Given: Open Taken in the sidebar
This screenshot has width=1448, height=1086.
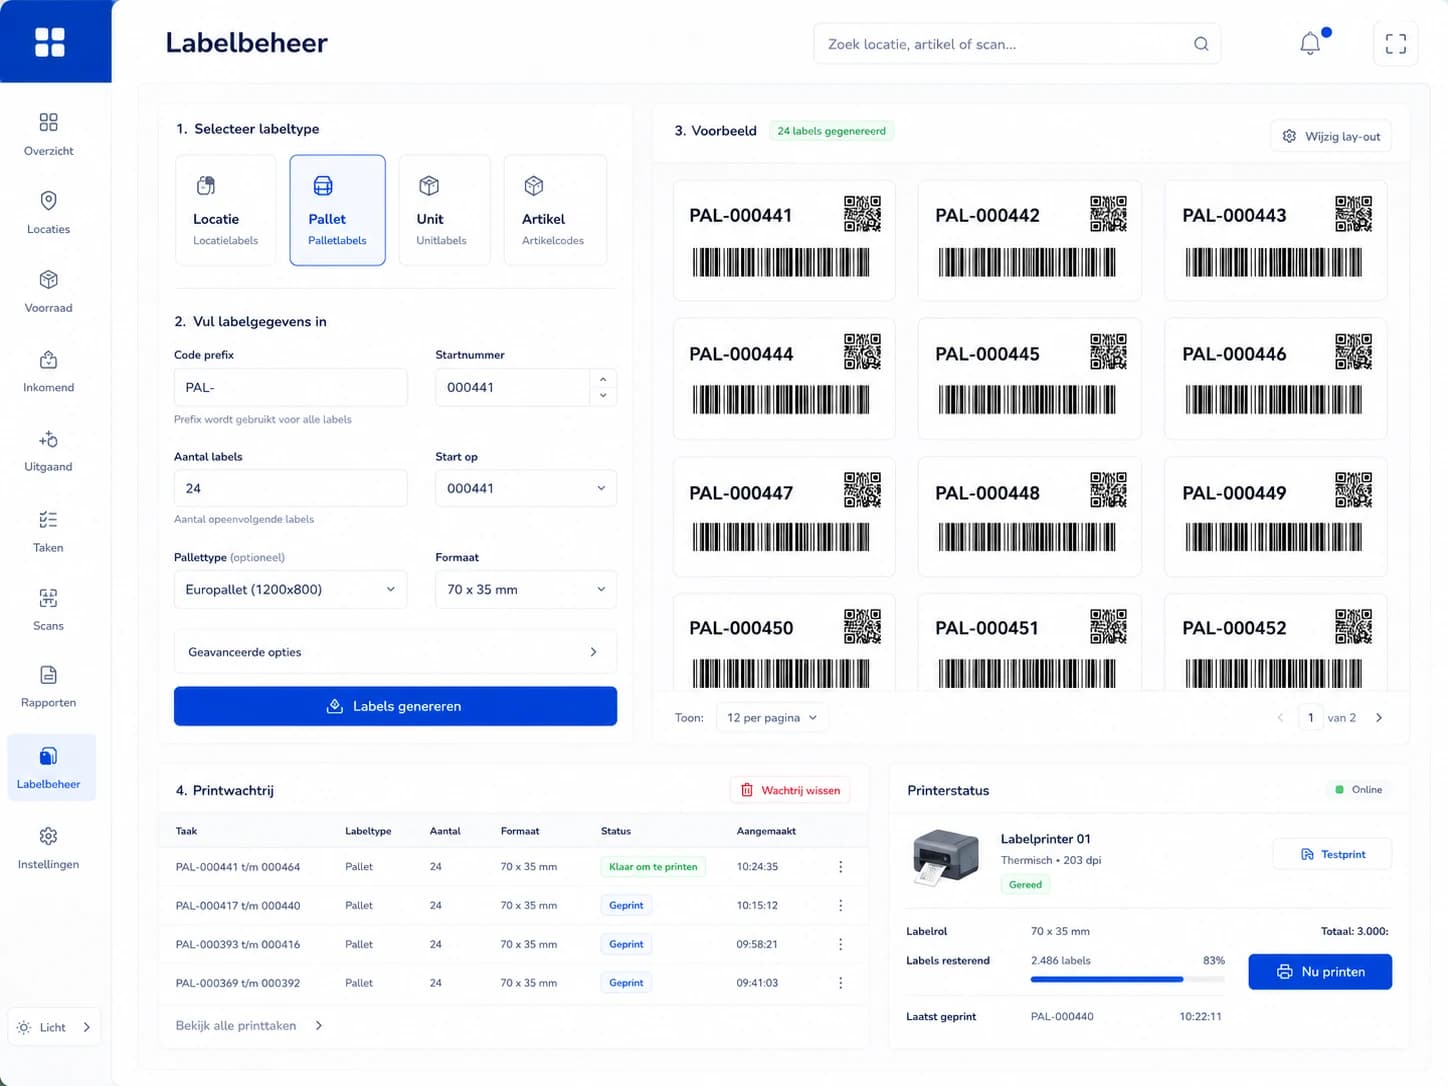Looking at the screenshot, I should point(48,531).
